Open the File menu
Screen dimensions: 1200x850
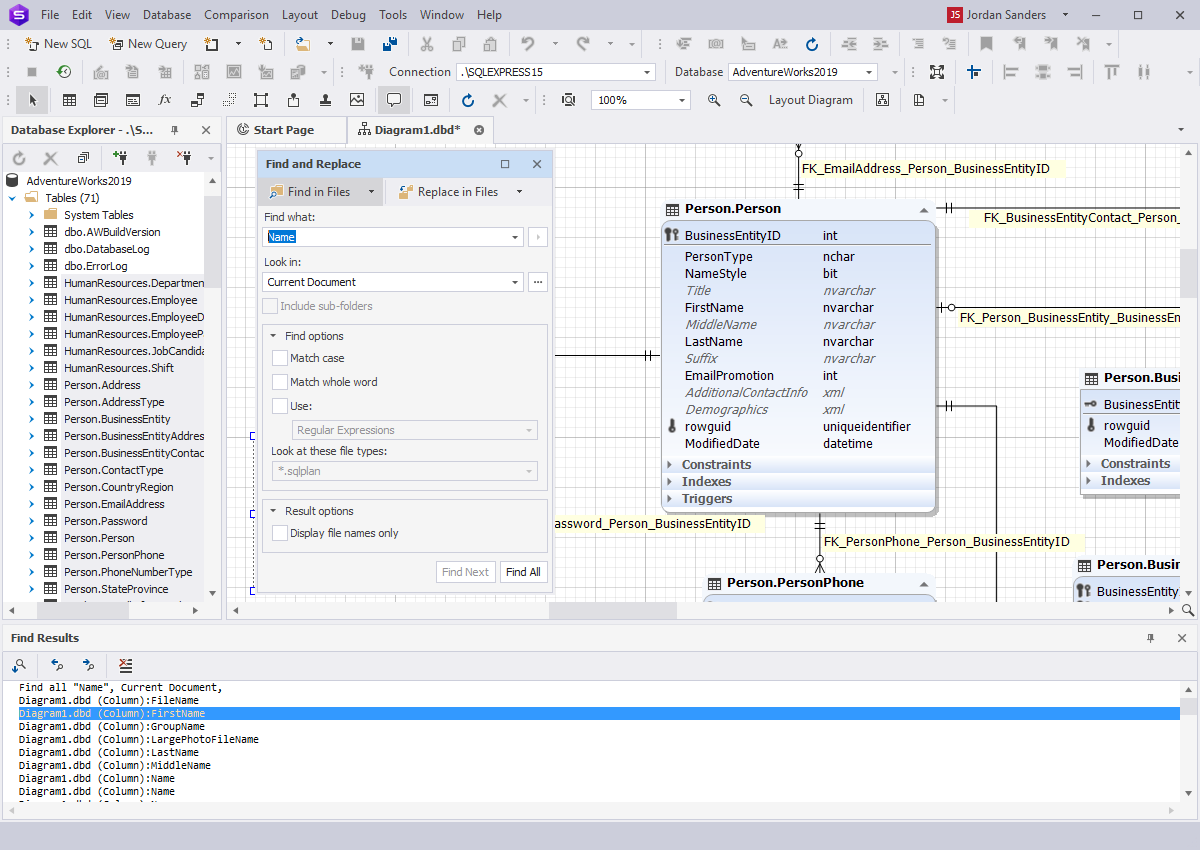click(50, 15)
